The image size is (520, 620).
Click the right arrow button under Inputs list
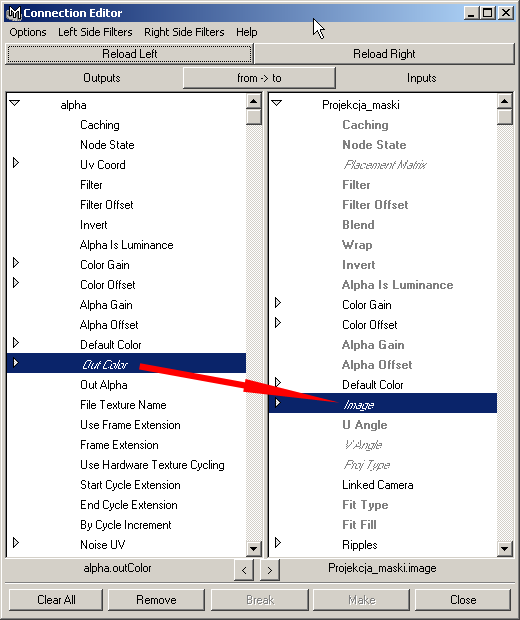270,570
